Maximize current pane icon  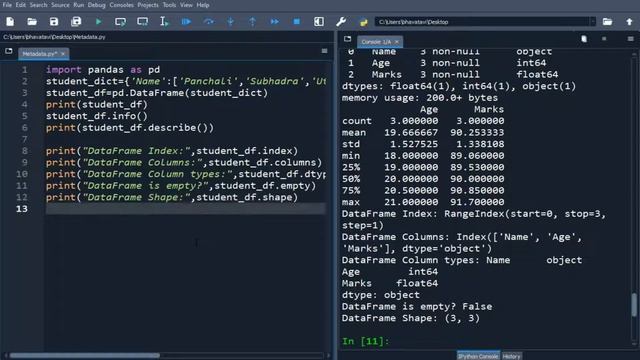tap(319, 22)
